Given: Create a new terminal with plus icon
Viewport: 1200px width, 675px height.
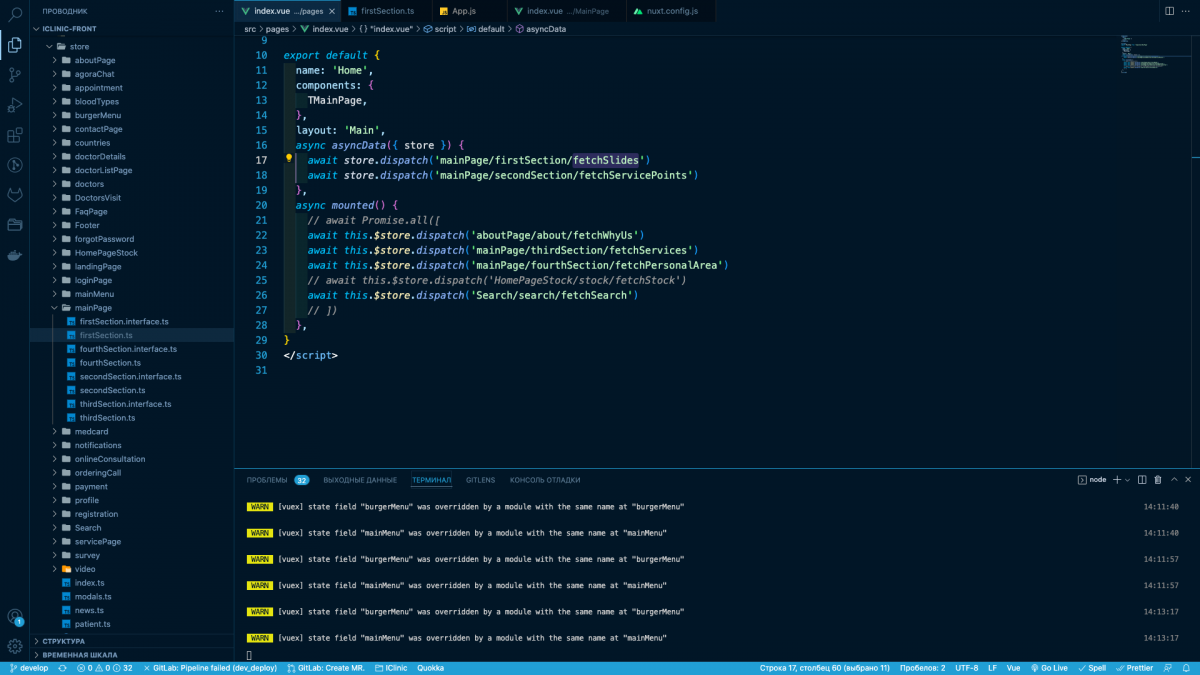Looking at the screenshot, I should click(x=1117, y=480).
